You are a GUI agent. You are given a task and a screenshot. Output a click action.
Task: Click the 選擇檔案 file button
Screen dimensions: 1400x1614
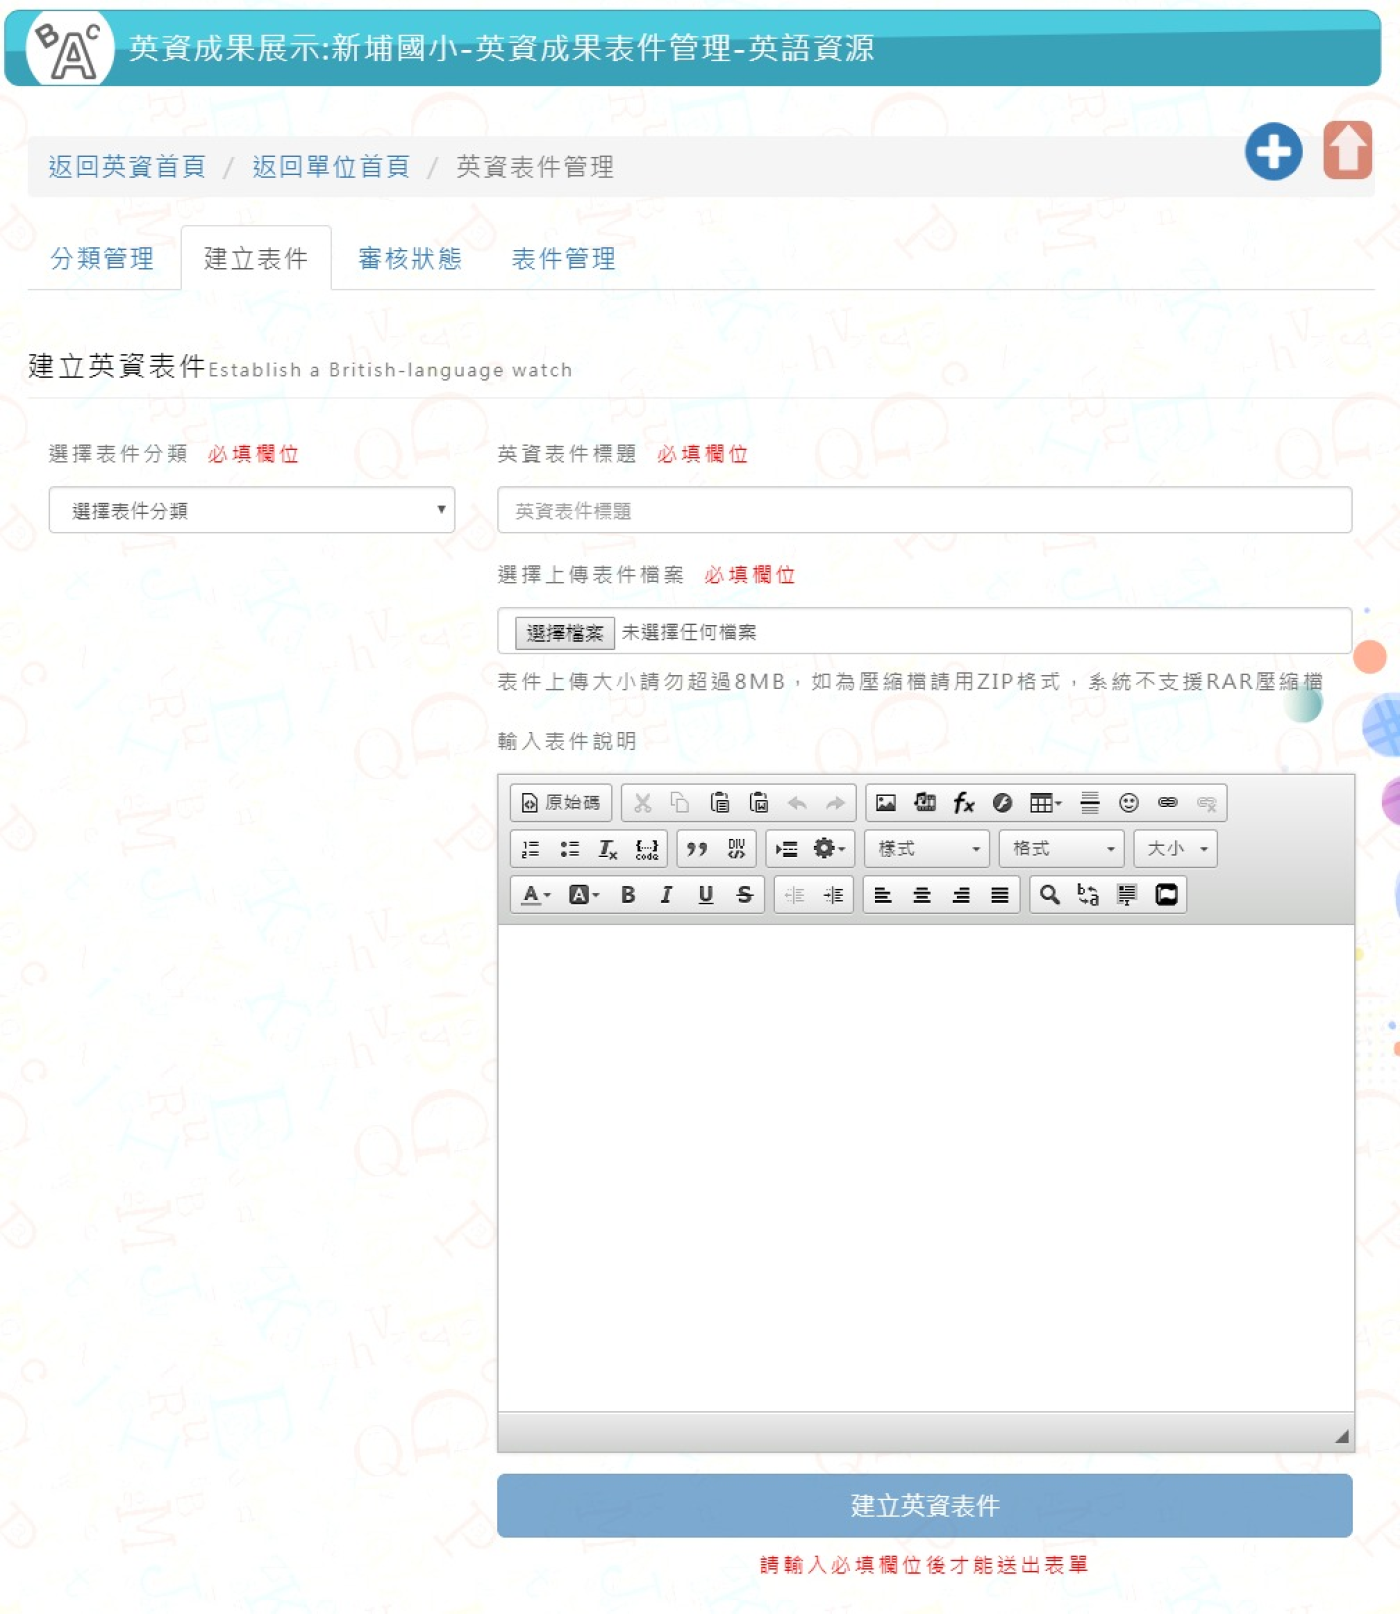coord(565,633)
